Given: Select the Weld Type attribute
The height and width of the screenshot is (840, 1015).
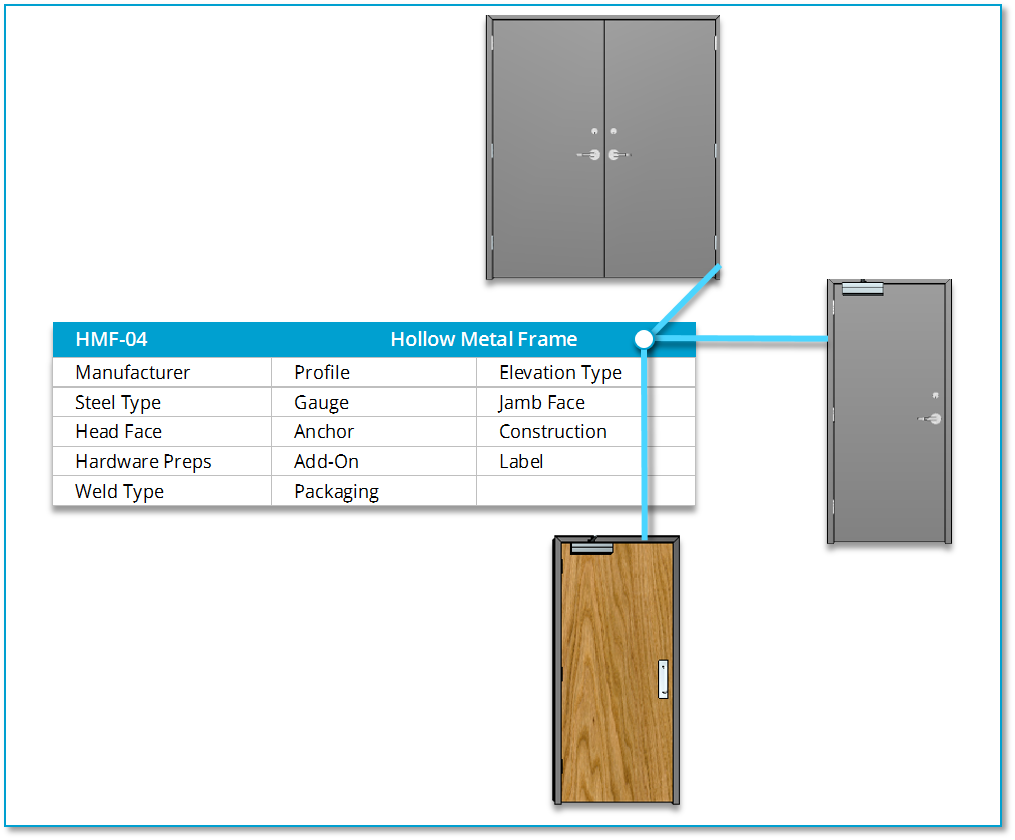Looking at the screenshot, I should click(119, 491).
